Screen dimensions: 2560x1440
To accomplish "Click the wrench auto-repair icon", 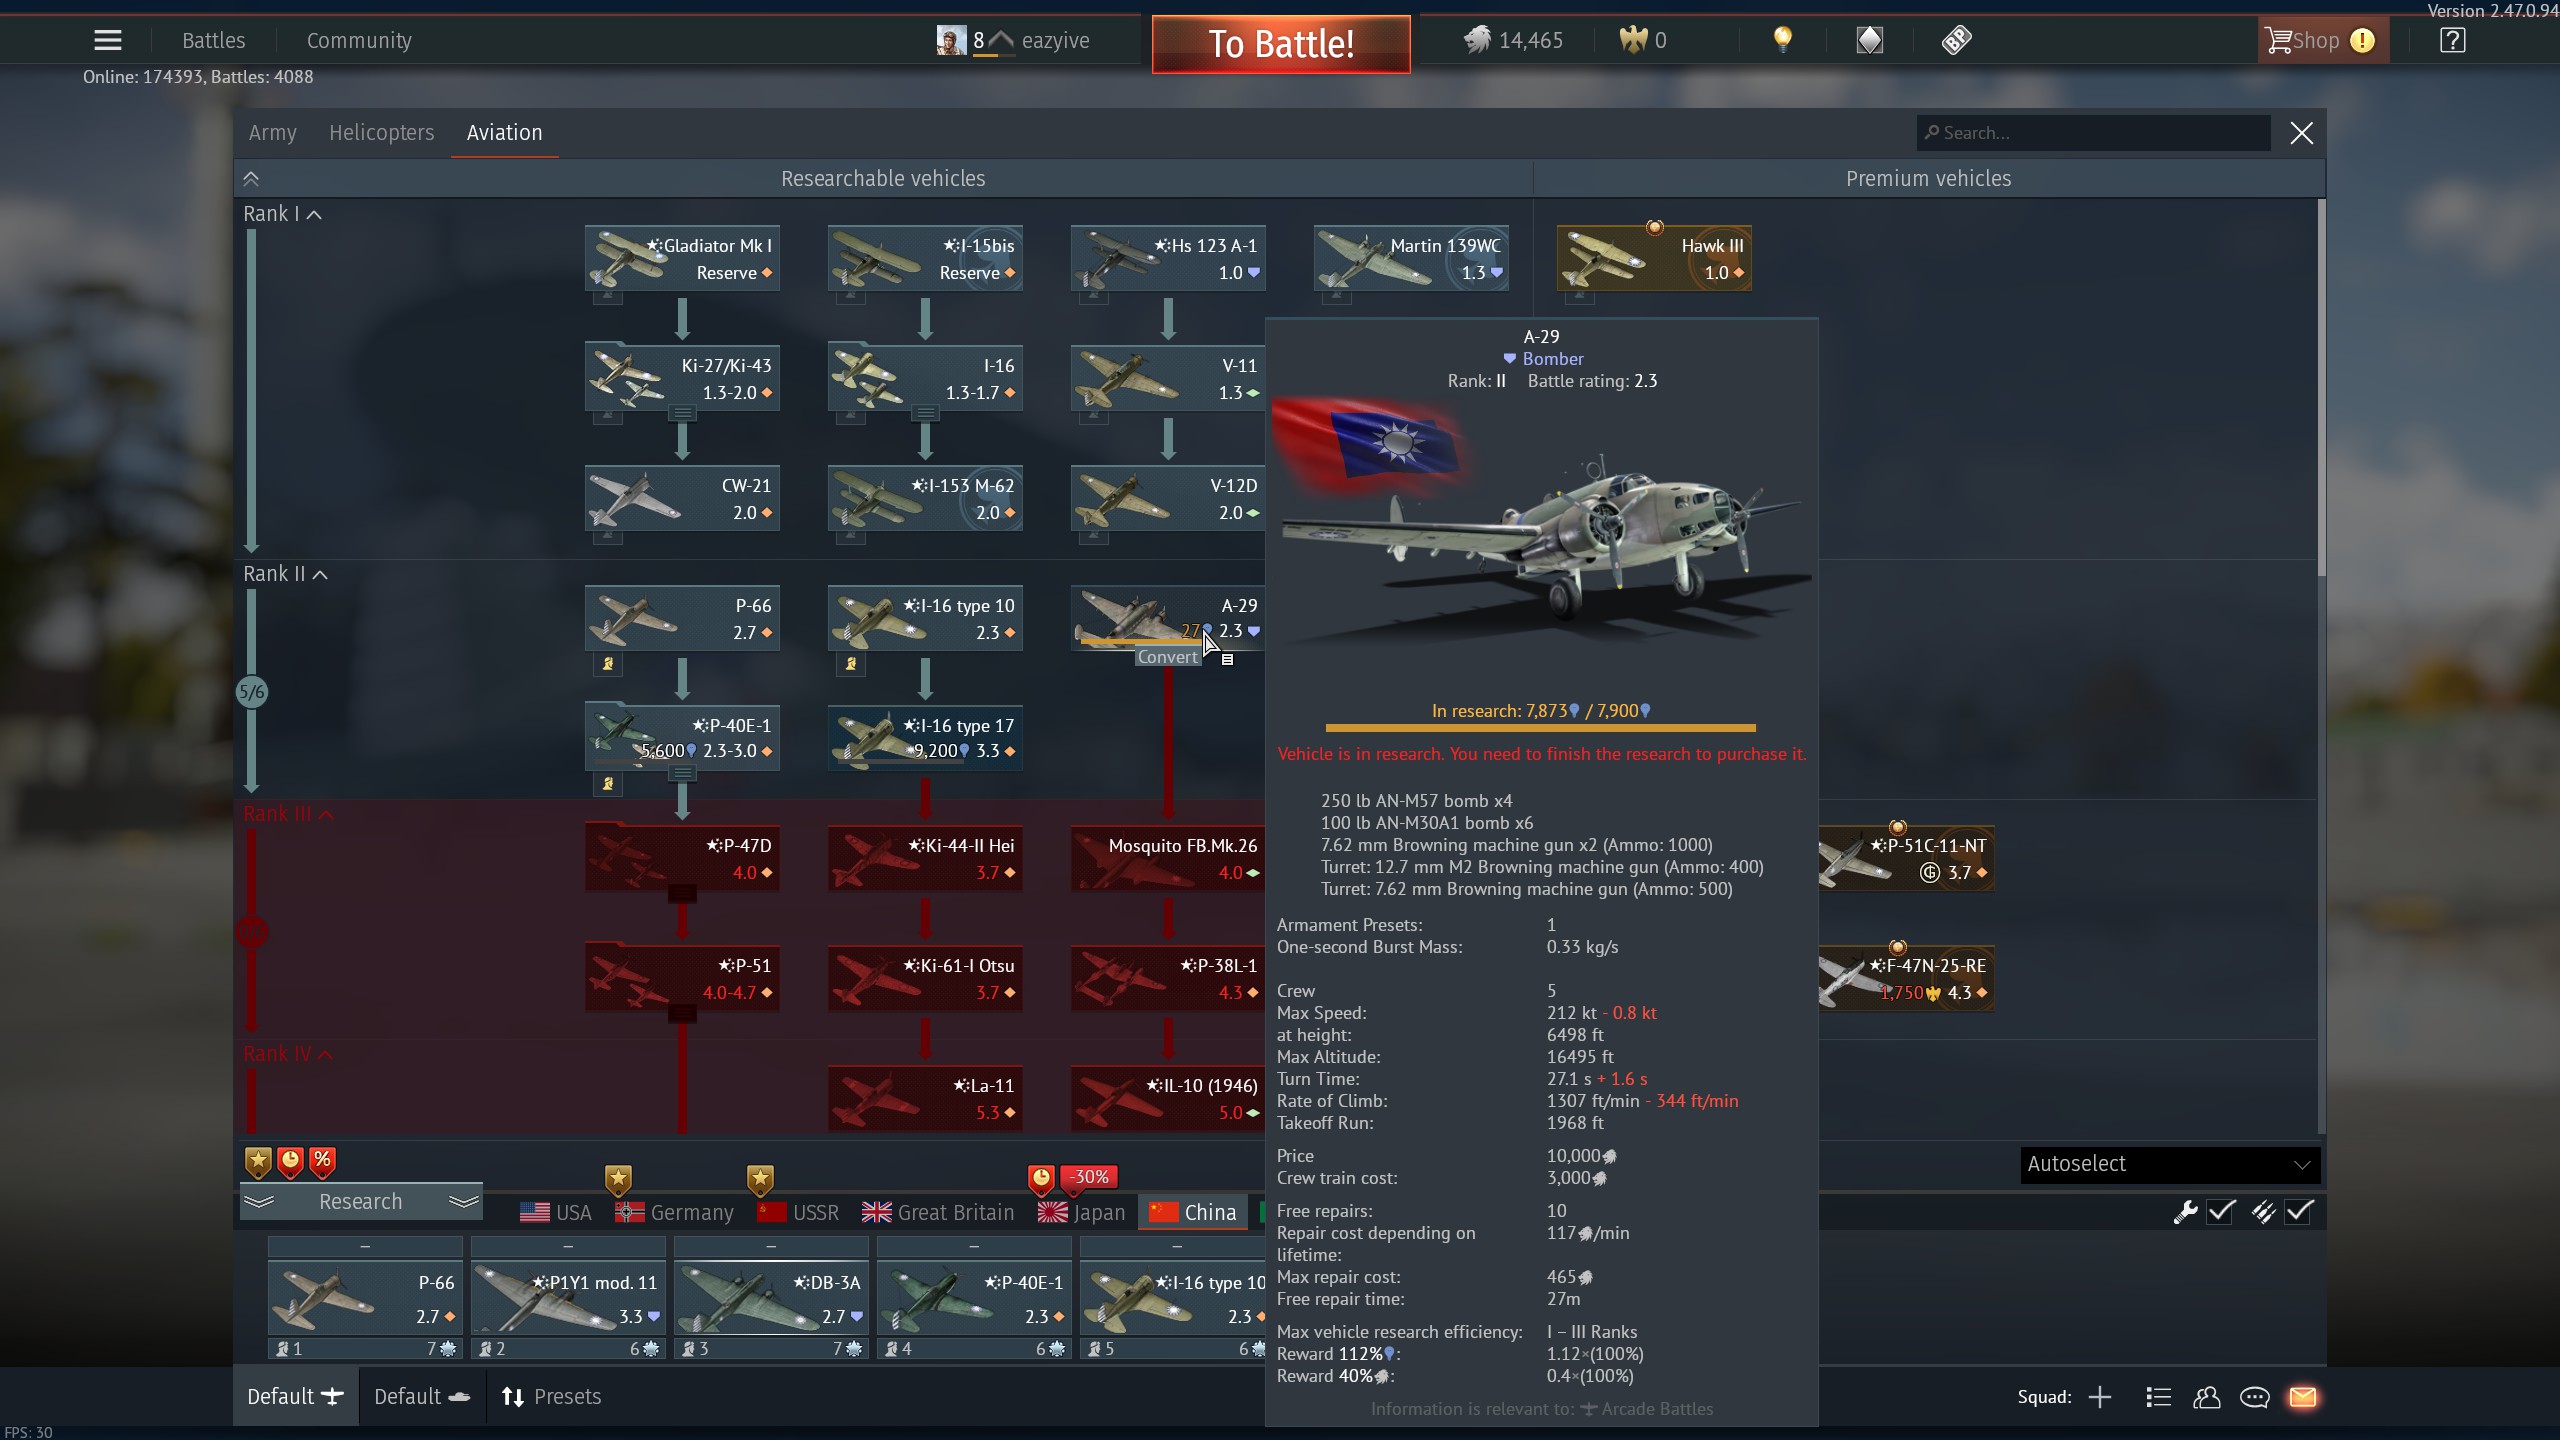I will [x=2185, y=1212].
